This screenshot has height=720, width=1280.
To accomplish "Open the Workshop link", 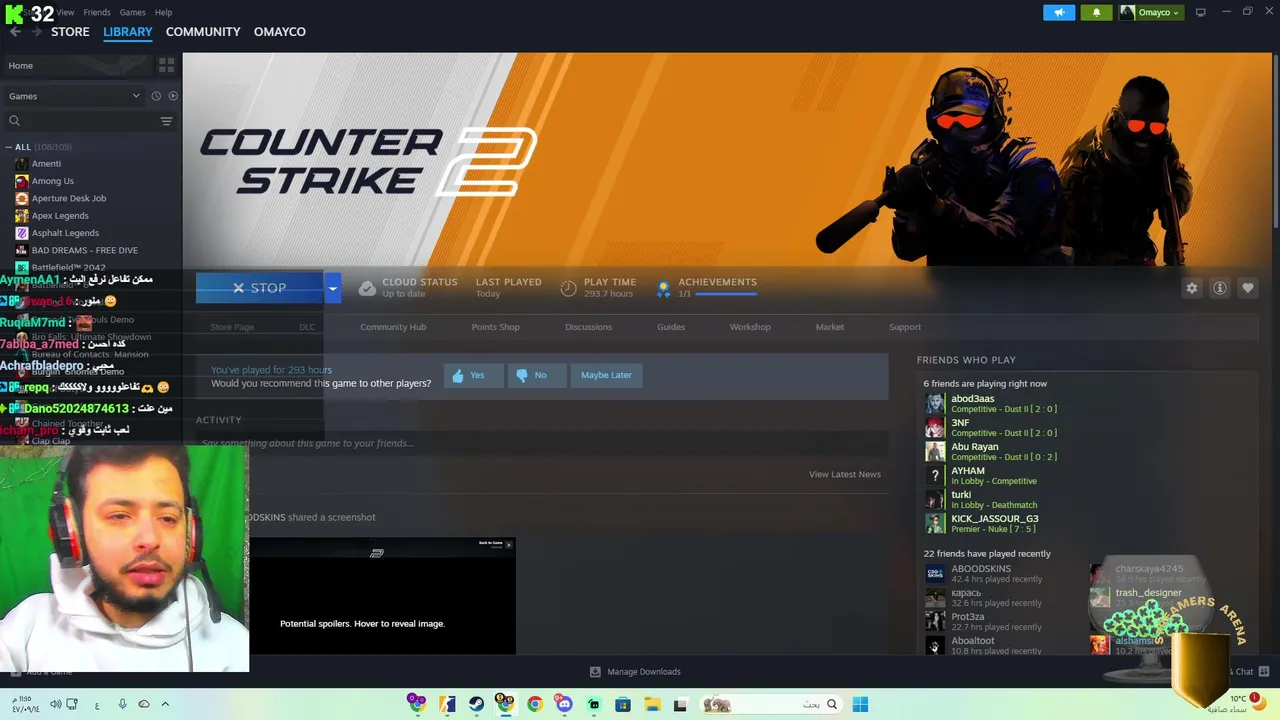I will (750, 327).
